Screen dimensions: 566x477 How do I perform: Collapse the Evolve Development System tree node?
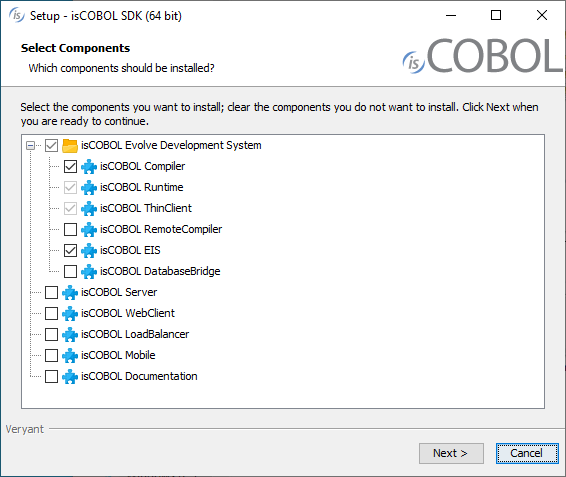pyautogui.click(x=30, y=146)
